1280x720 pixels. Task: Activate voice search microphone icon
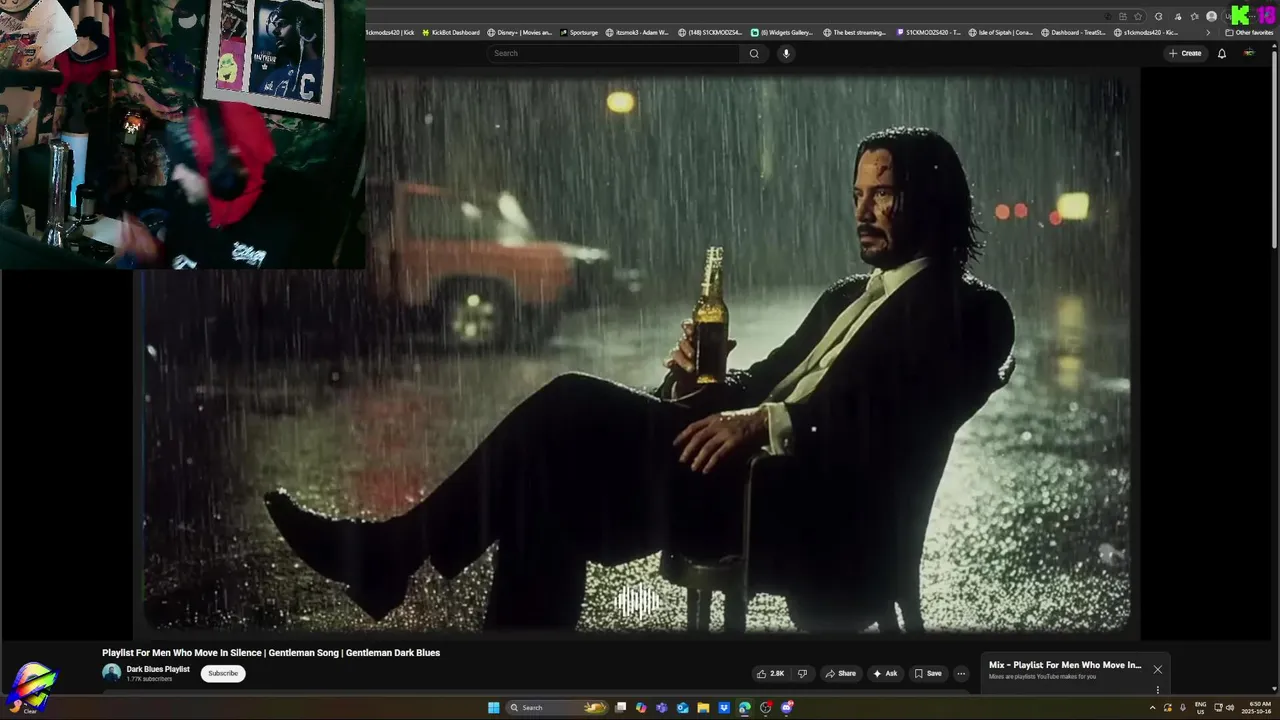(786, 53)
